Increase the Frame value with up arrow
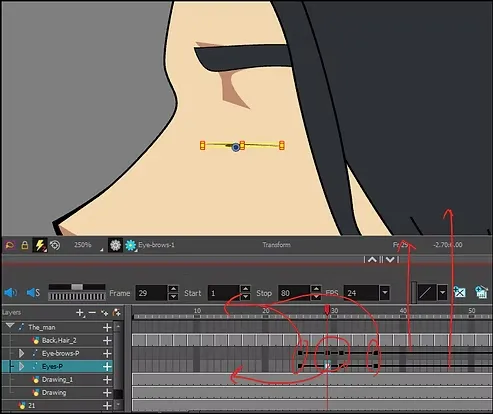This screenshot has height=414, width=493. point(173,289)
